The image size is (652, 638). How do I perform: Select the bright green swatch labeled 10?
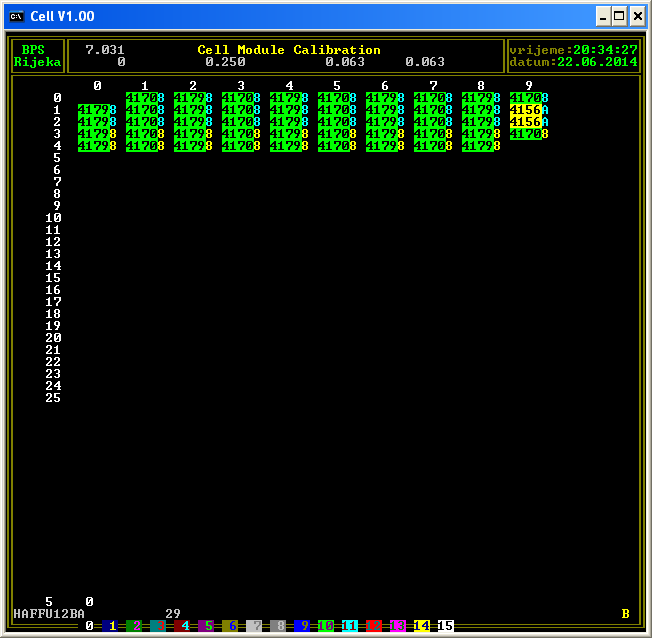pyautogui.click(x=326, y=626)
